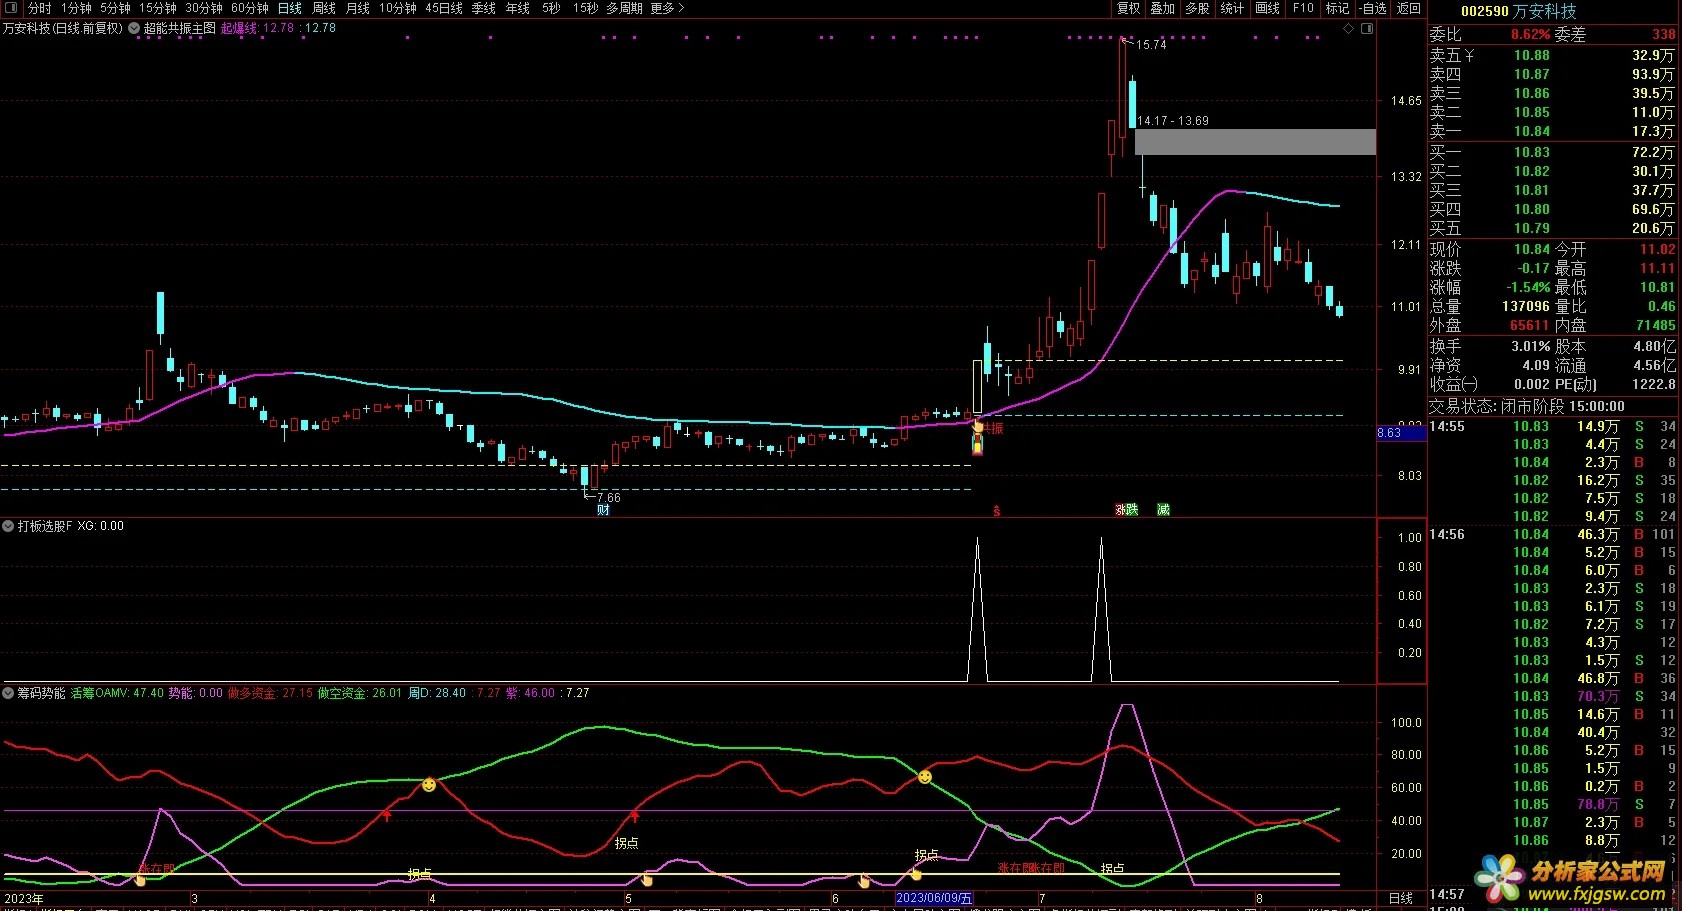Toggle the side panel icon above price axis
Screen dimensions: 1682x911
pyautogui.click(x=1367, y=28)
